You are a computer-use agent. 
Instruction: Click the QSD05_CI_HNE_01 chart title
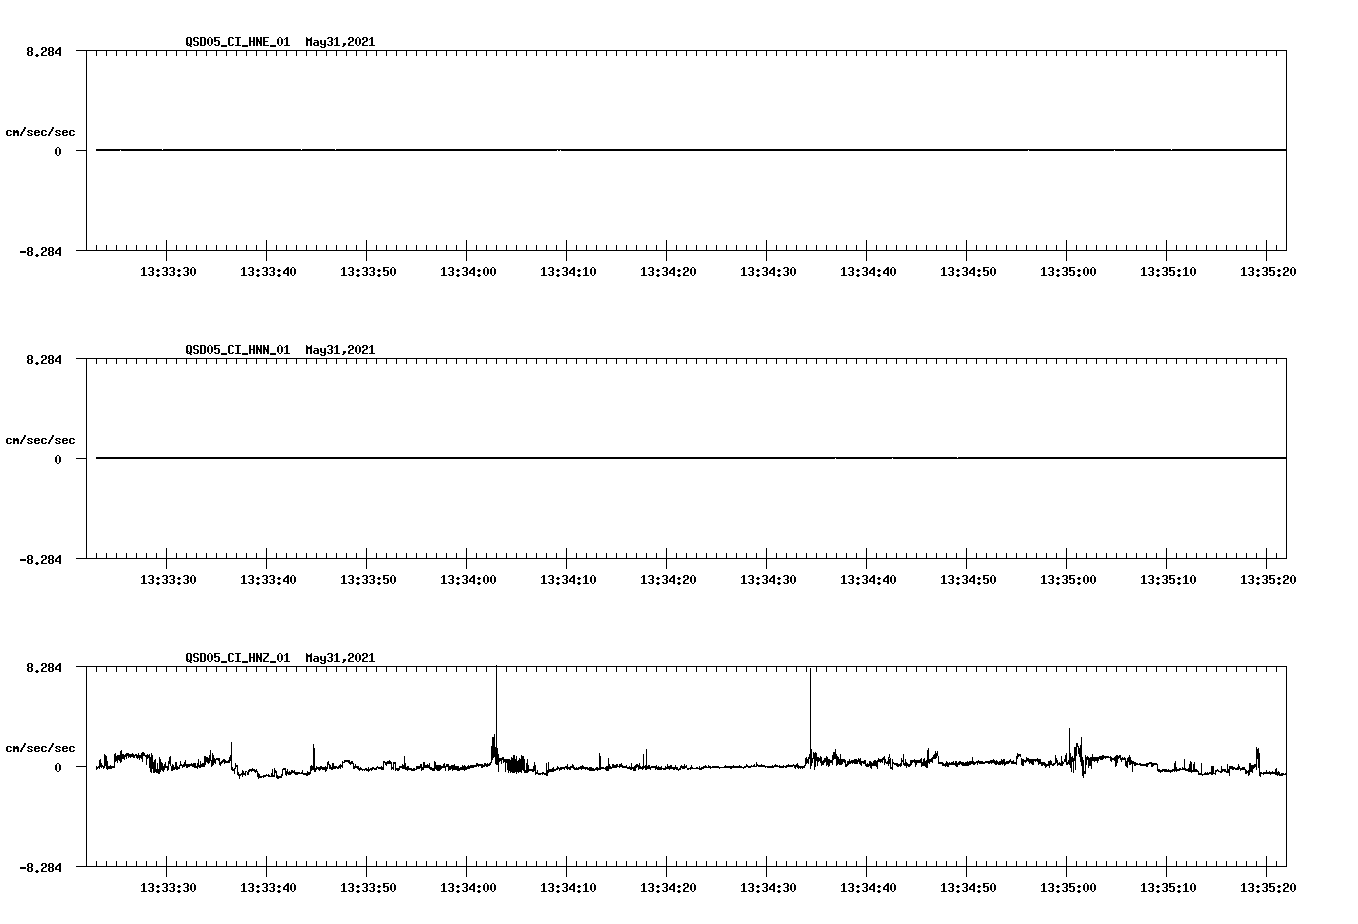tap(280, 42)
